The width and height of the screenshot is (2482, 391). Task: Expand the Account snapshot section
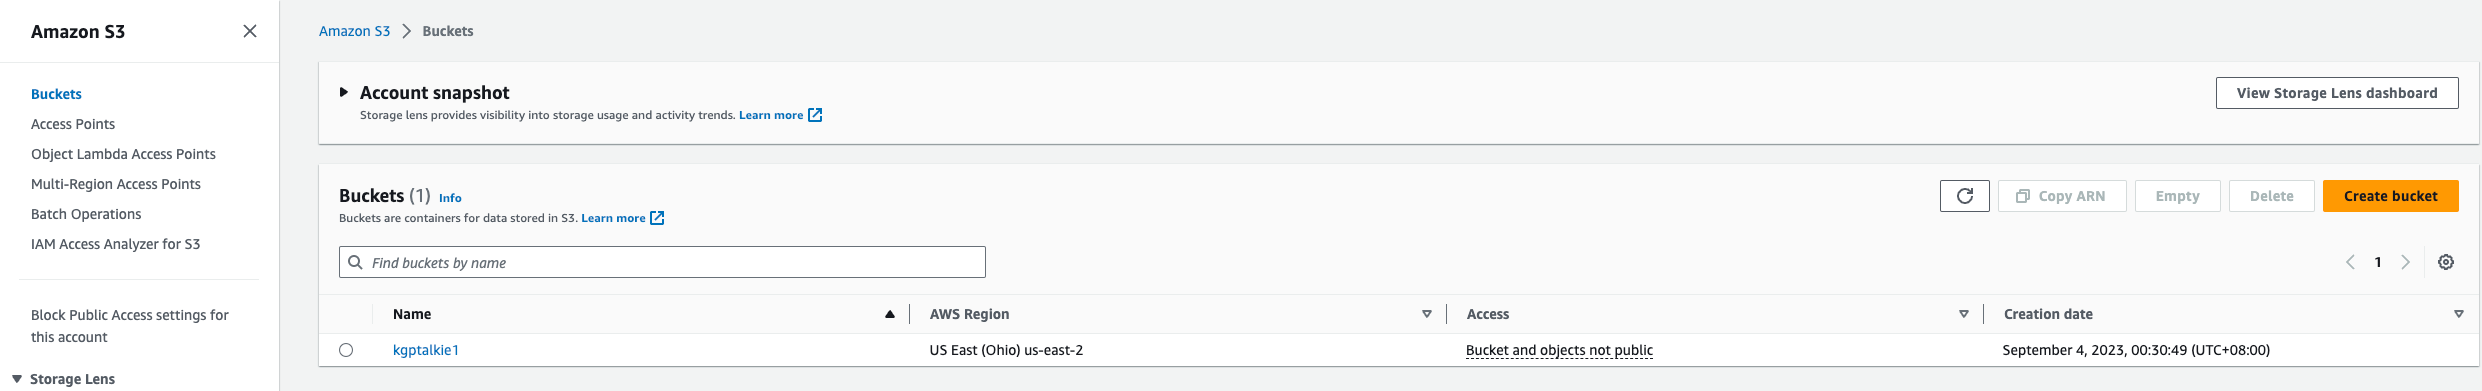pos(343,92)
